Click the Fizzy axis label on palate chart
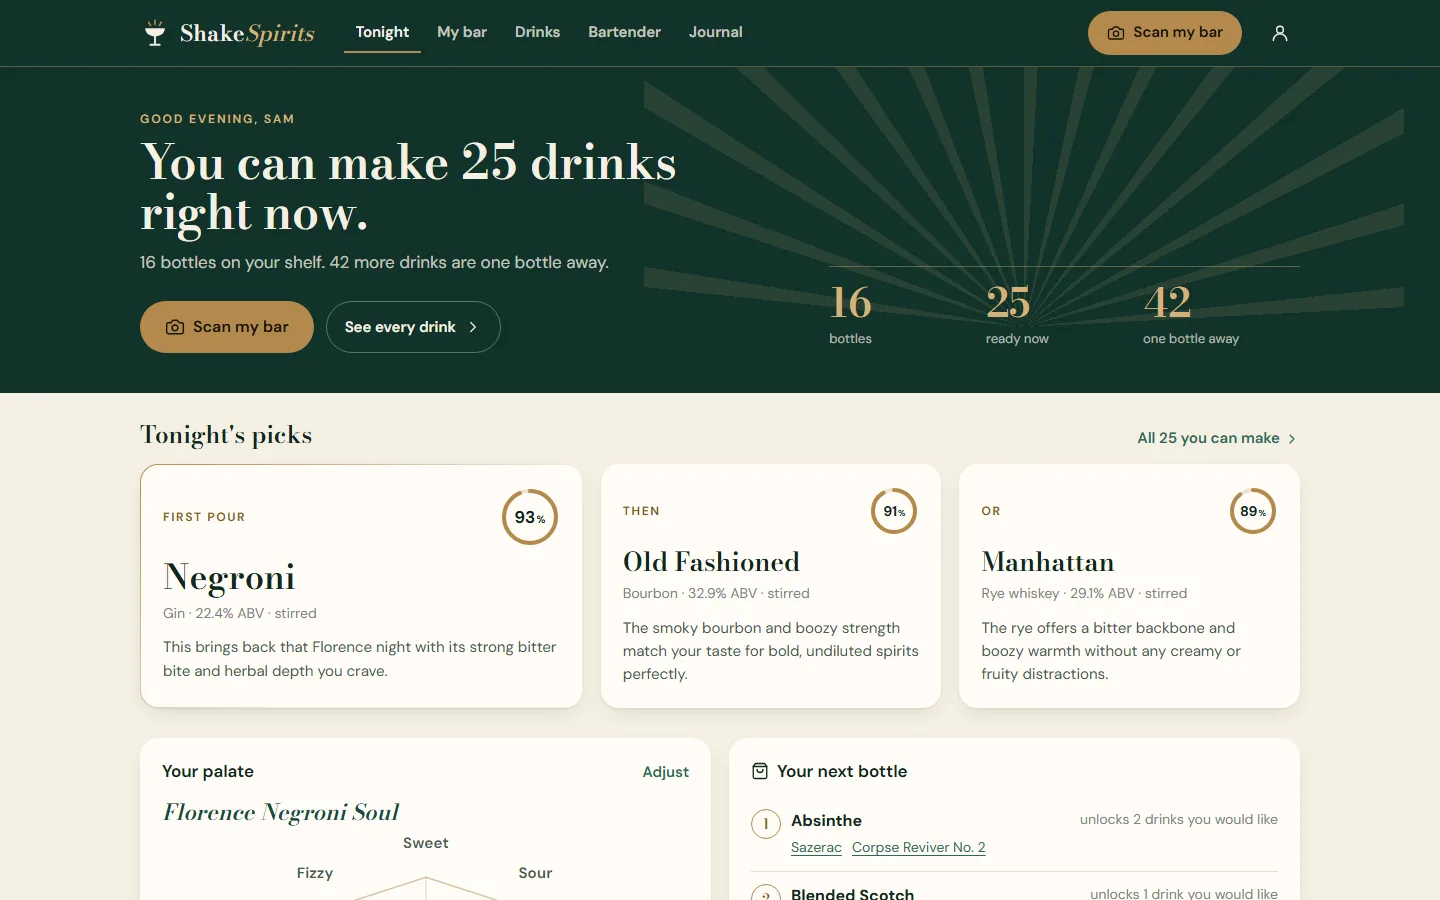The width and height of the screenshot is (1440, 900). coord(315,873)
